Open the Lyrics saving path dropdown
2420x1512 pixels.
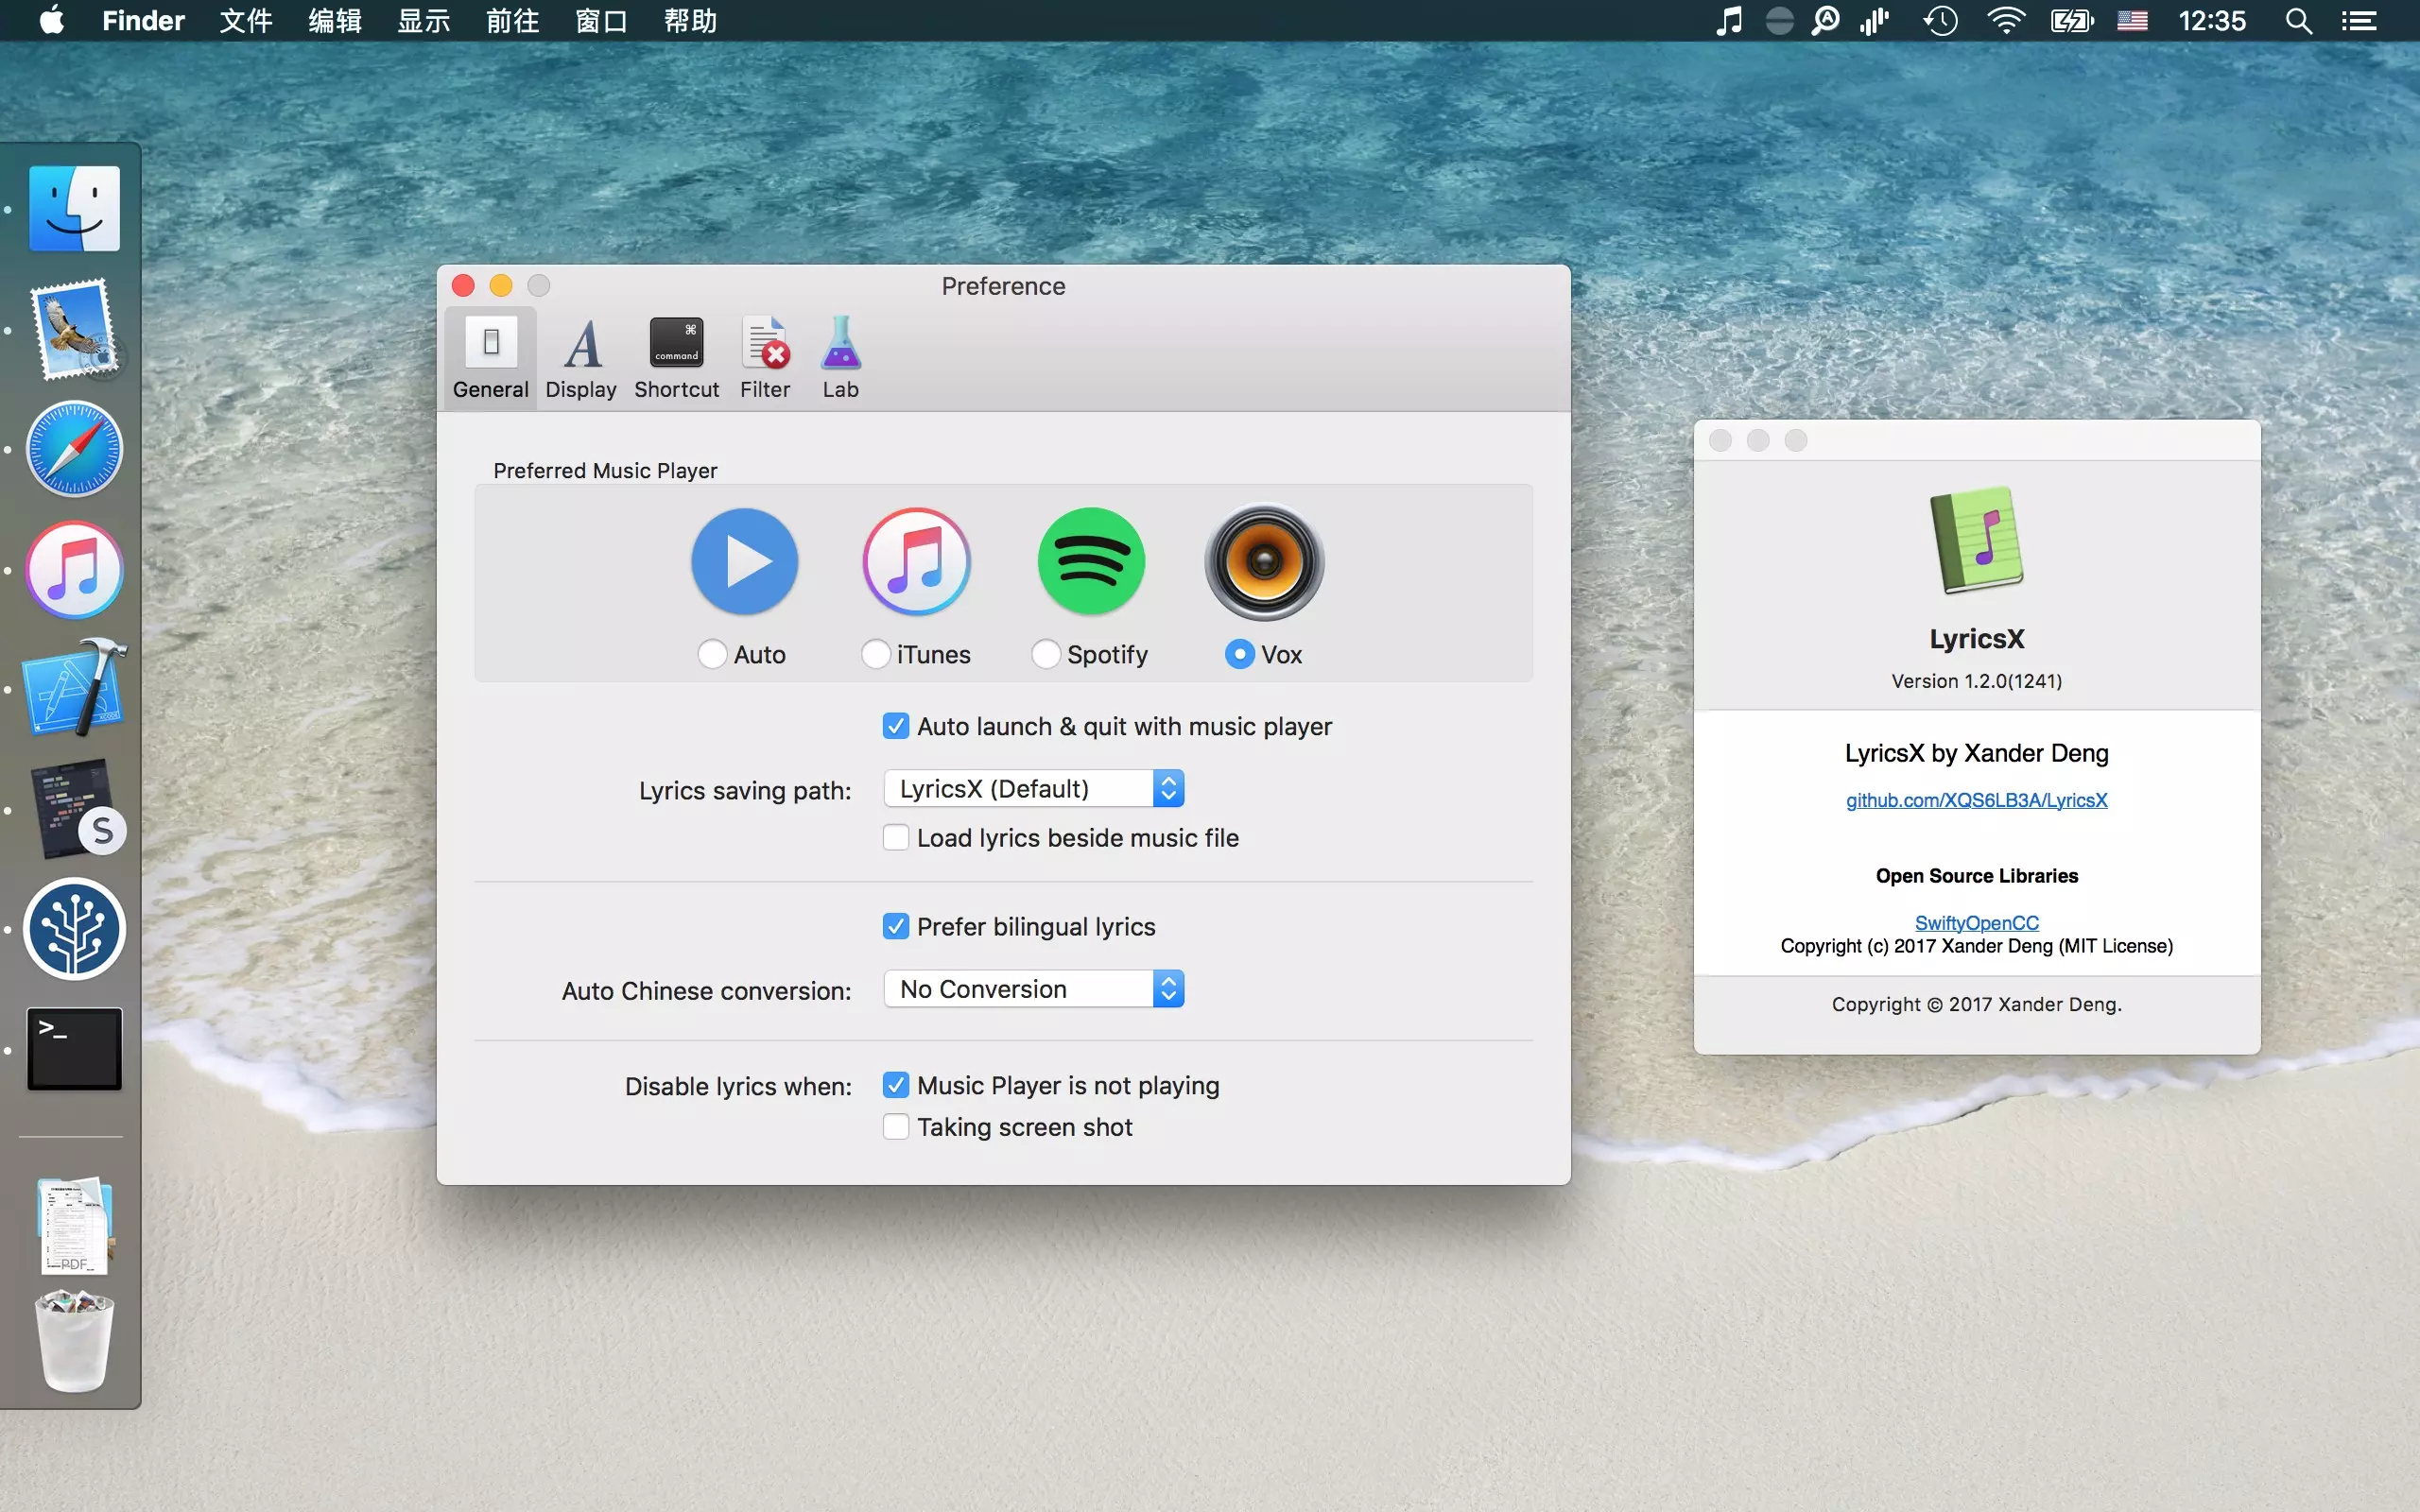[x=1033, y=789]
